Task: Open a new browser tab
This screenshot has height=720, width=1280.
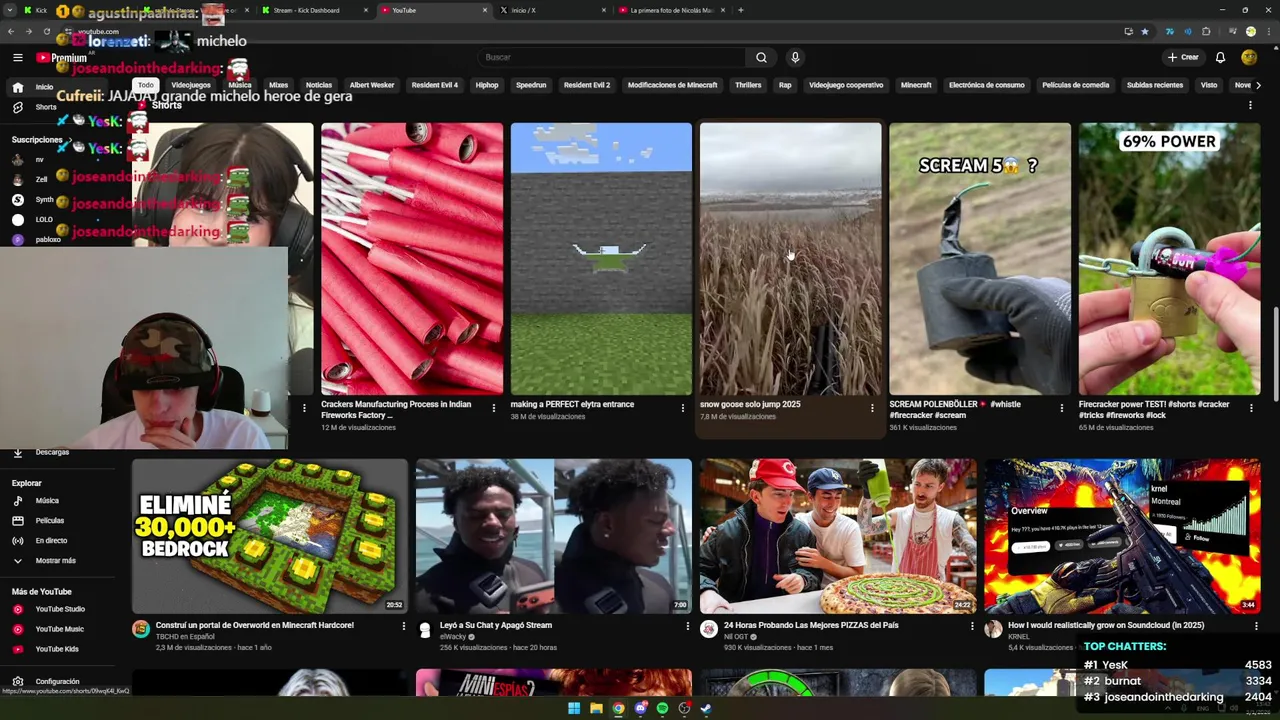Action: (x=740, y=10)
